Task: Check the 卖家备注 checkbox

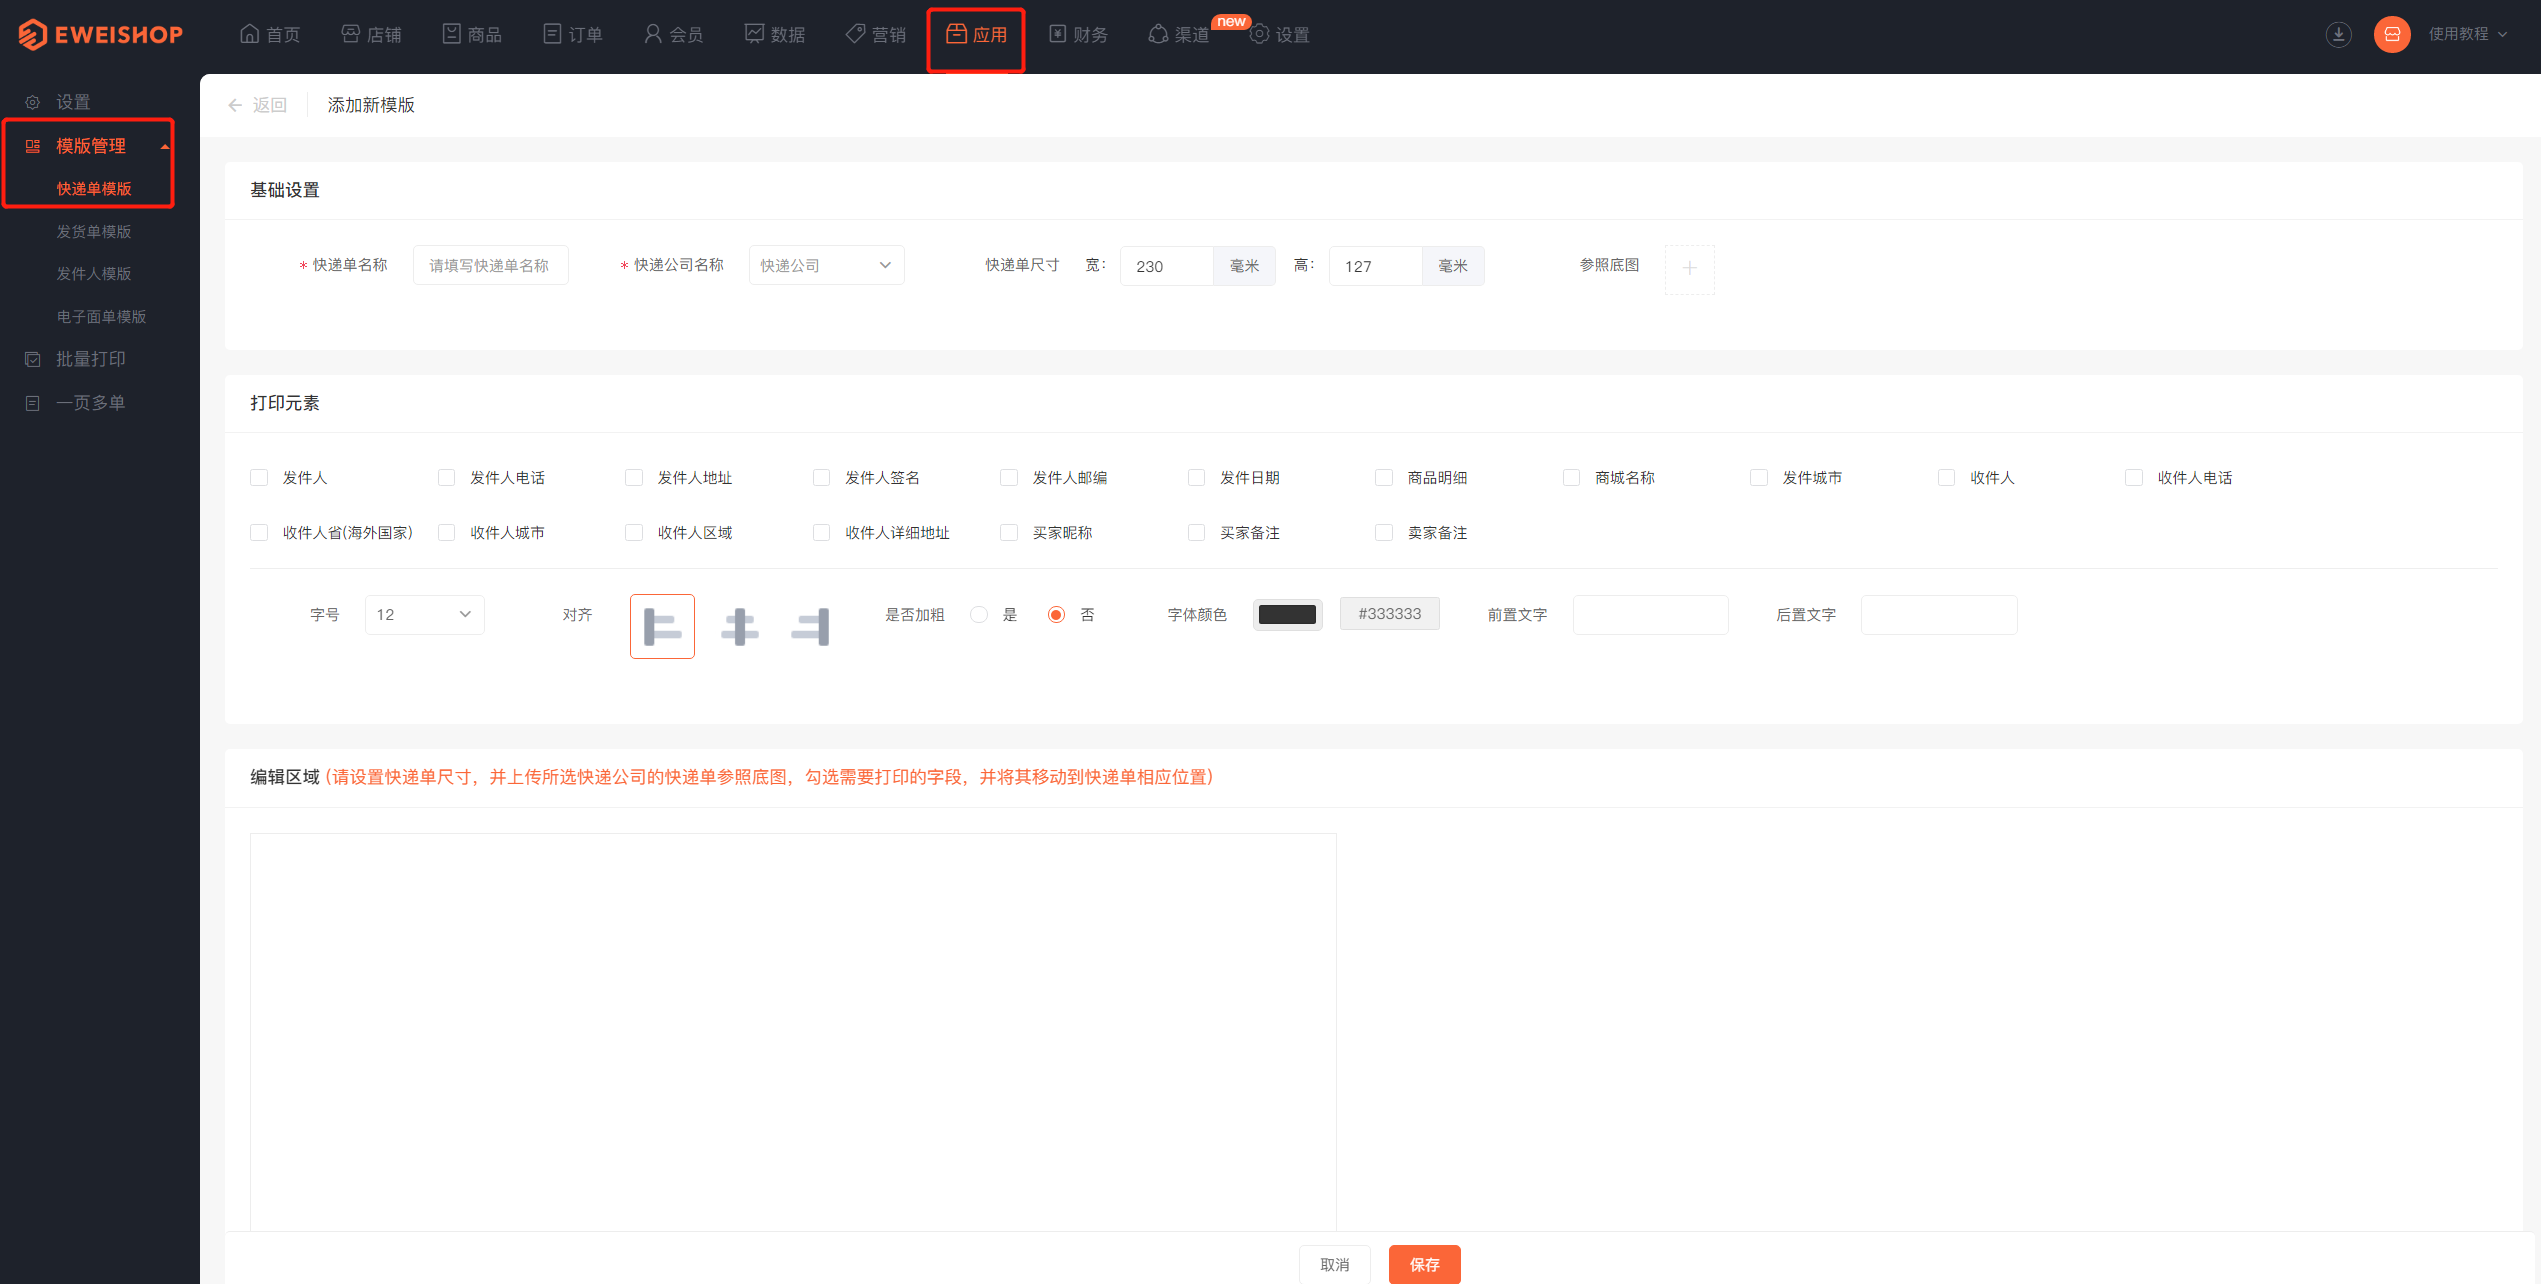Action: [x=1384, y=532]
